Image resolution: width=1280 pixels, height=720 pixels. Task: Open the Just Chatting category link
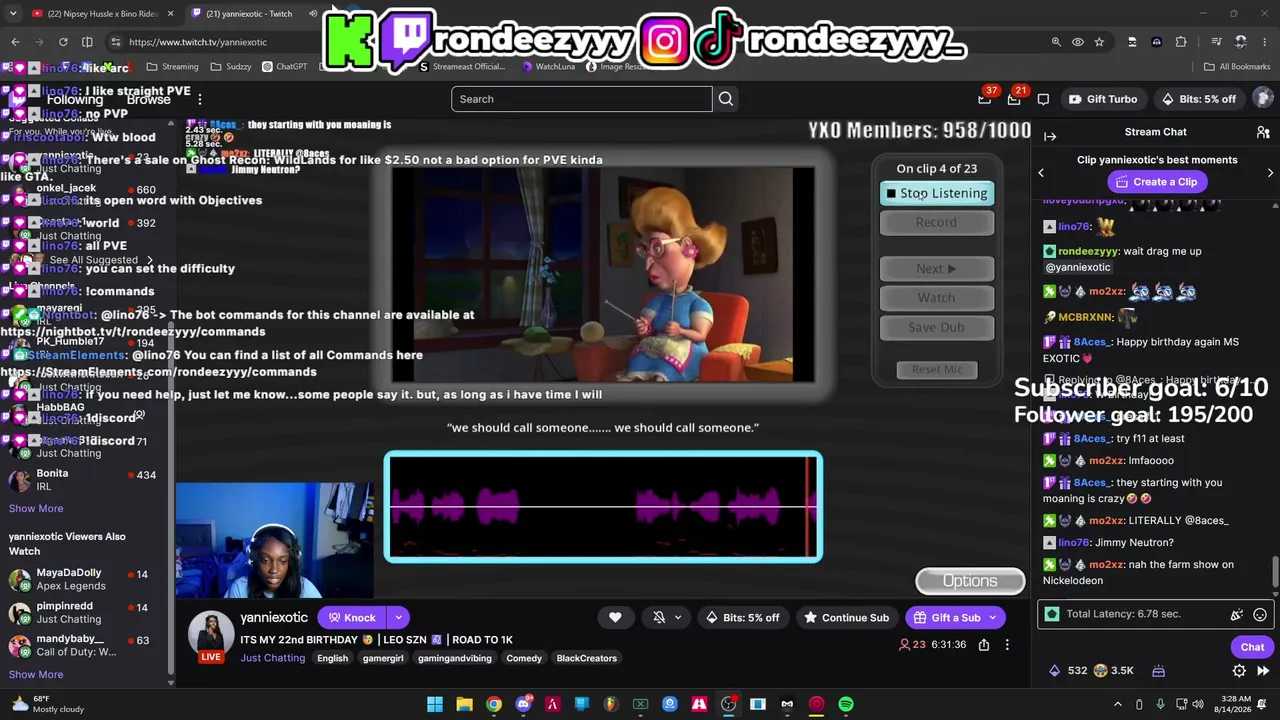click(272, 658)
